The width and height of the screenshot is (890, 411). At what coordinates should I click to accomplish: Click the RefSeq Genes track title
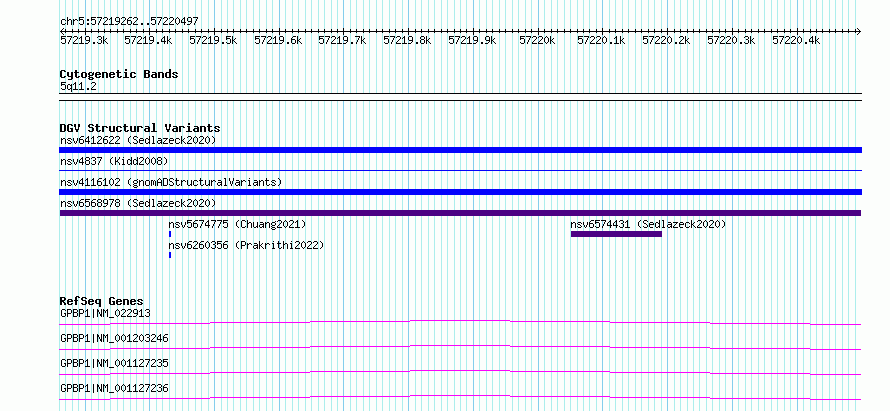[102, 301]
